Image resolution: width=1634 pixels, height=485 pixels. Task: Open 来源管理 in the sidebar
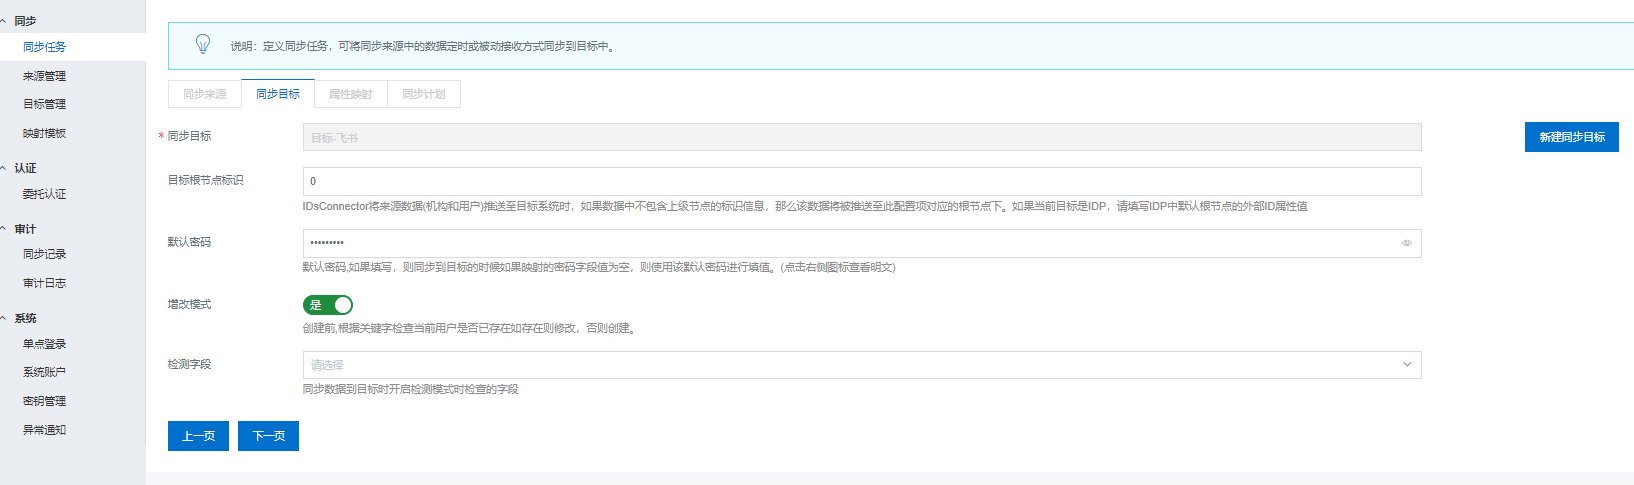45,76
